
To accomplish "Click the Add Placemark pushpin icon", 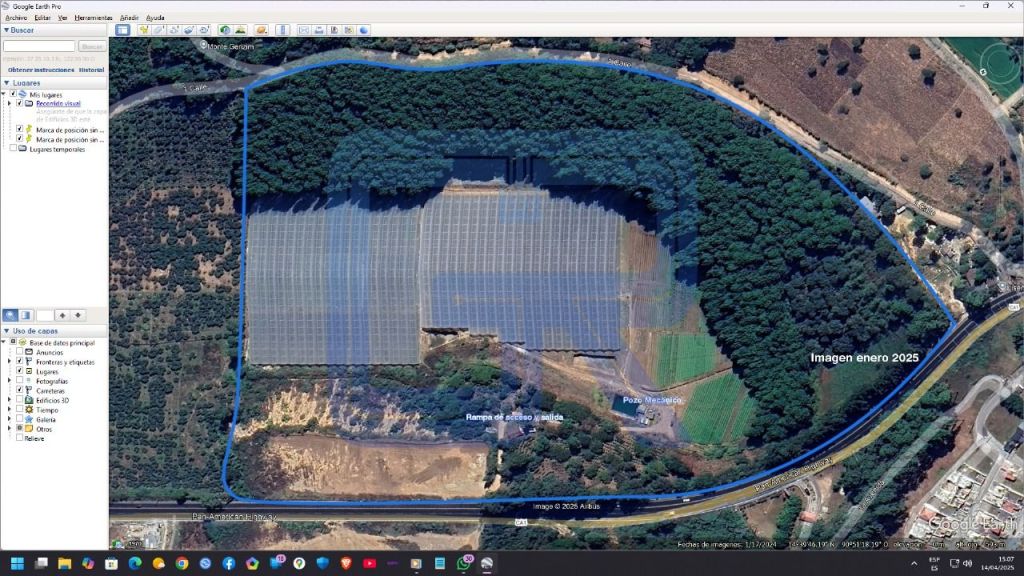I will [143, 30].
